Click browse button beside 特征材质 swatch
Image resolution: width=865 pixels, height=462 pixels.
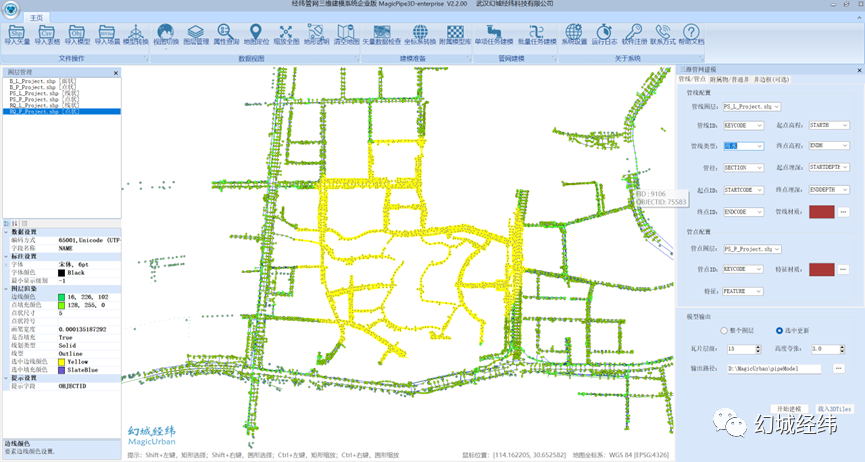pos(843,269)
